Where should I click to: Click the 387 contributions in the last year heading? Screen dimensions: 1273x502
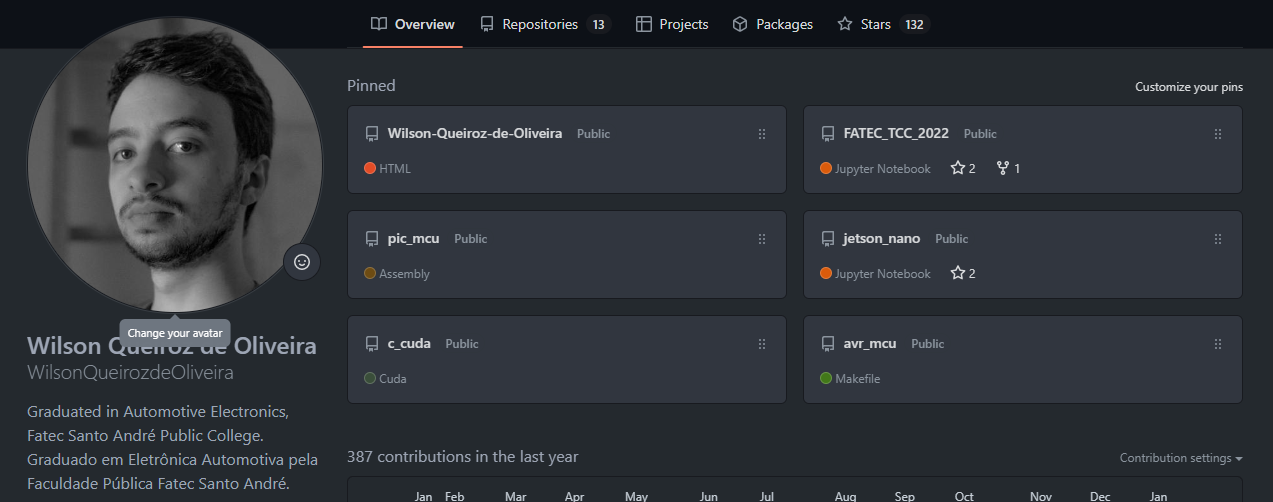click(x=463, y=456)
